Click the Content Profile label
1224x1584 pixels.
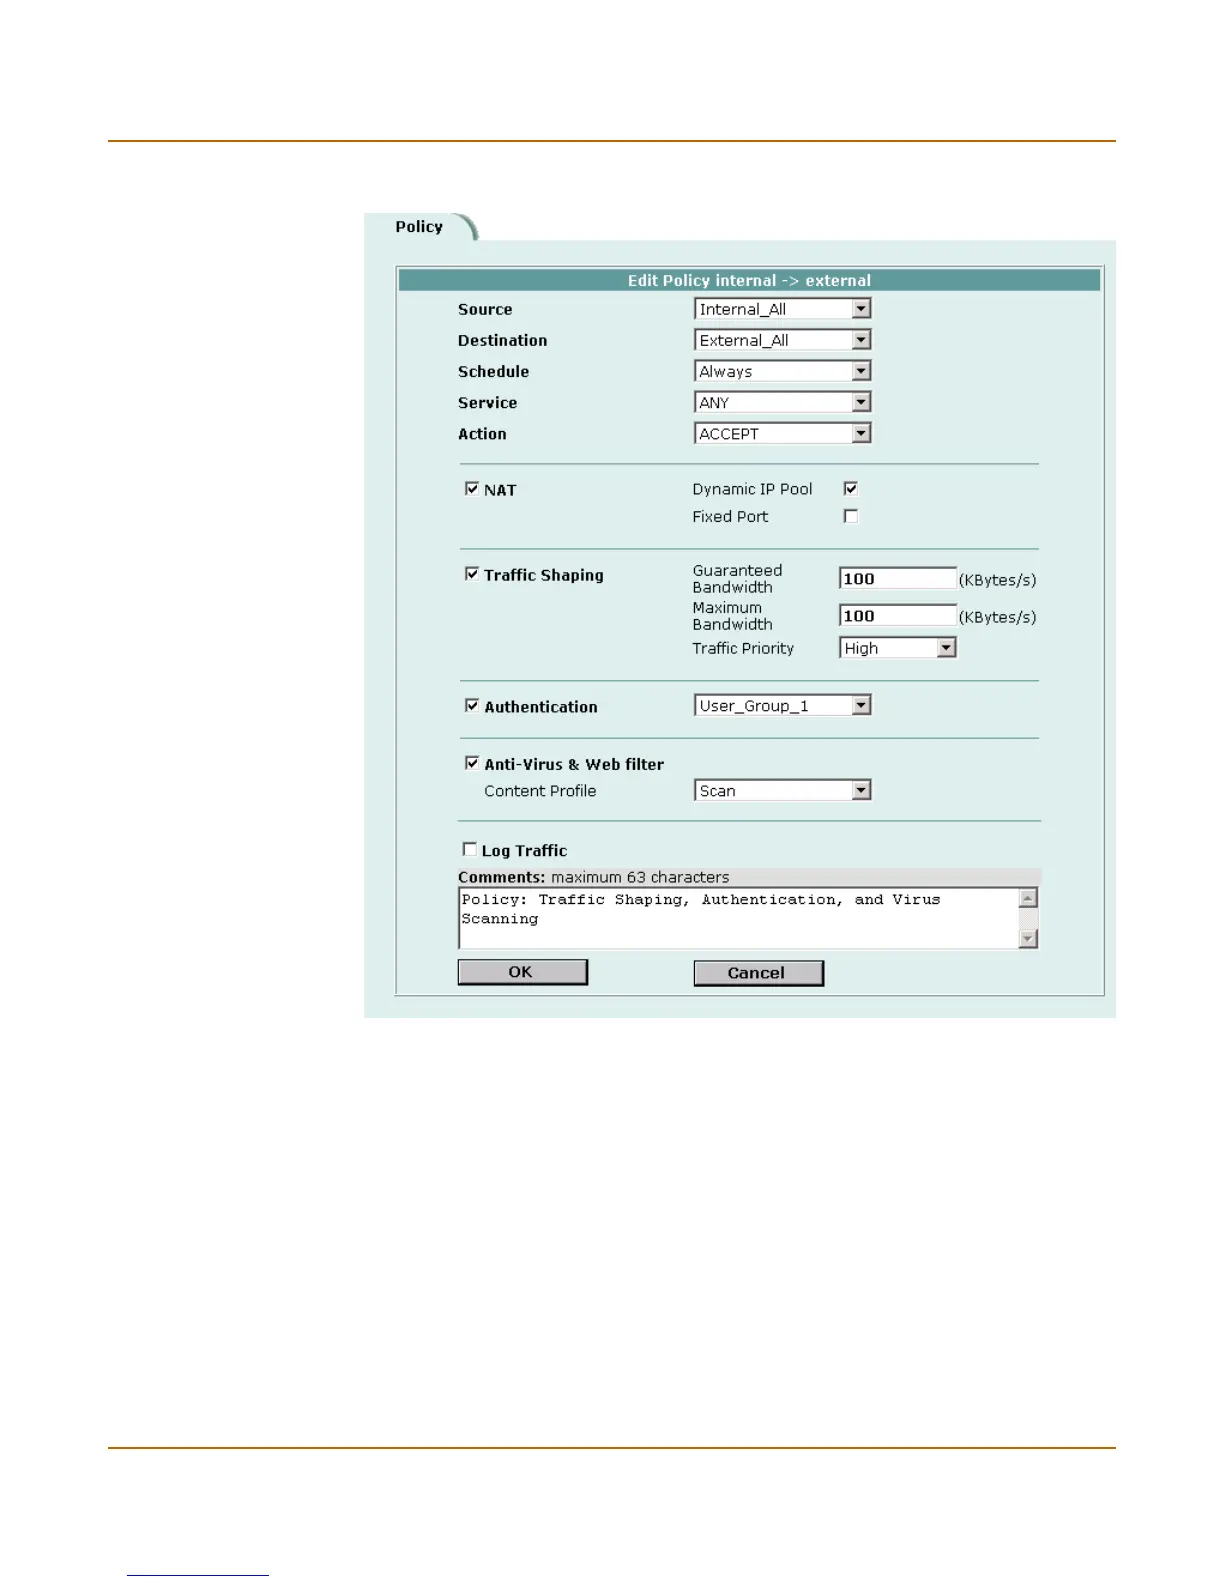pos(540,791)
